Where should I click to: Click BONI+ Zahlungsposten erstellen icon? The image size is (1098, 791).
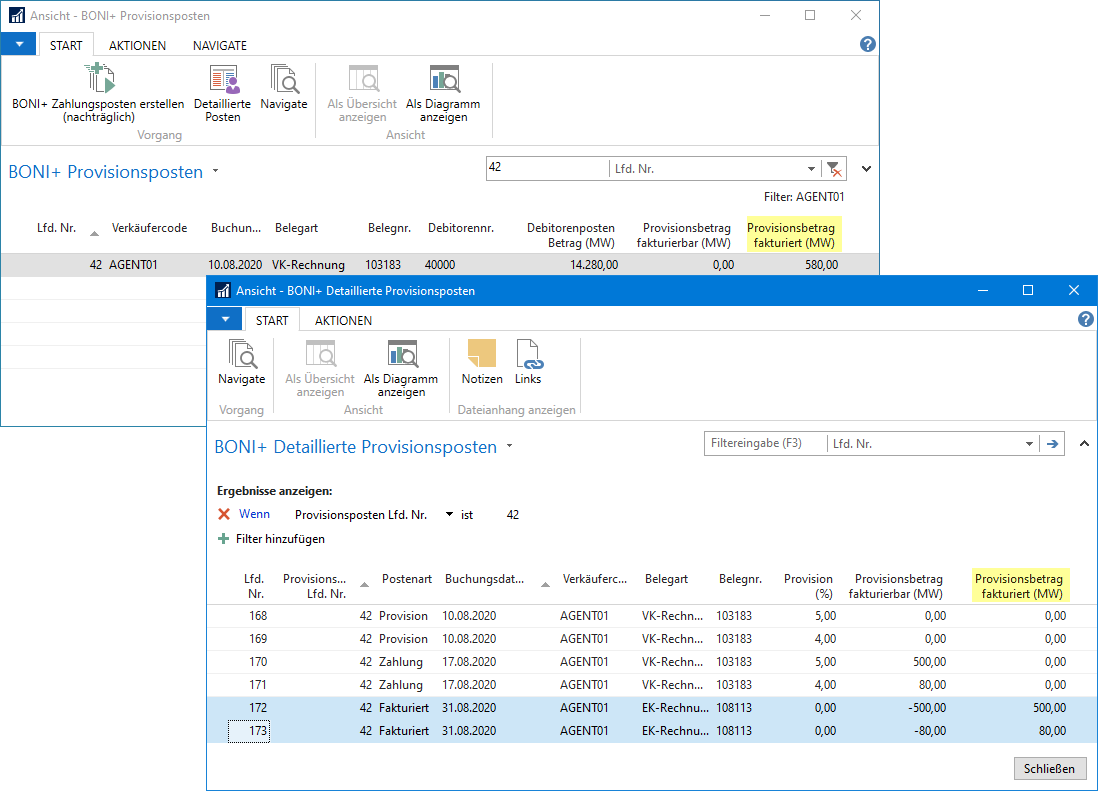[98, 79]
